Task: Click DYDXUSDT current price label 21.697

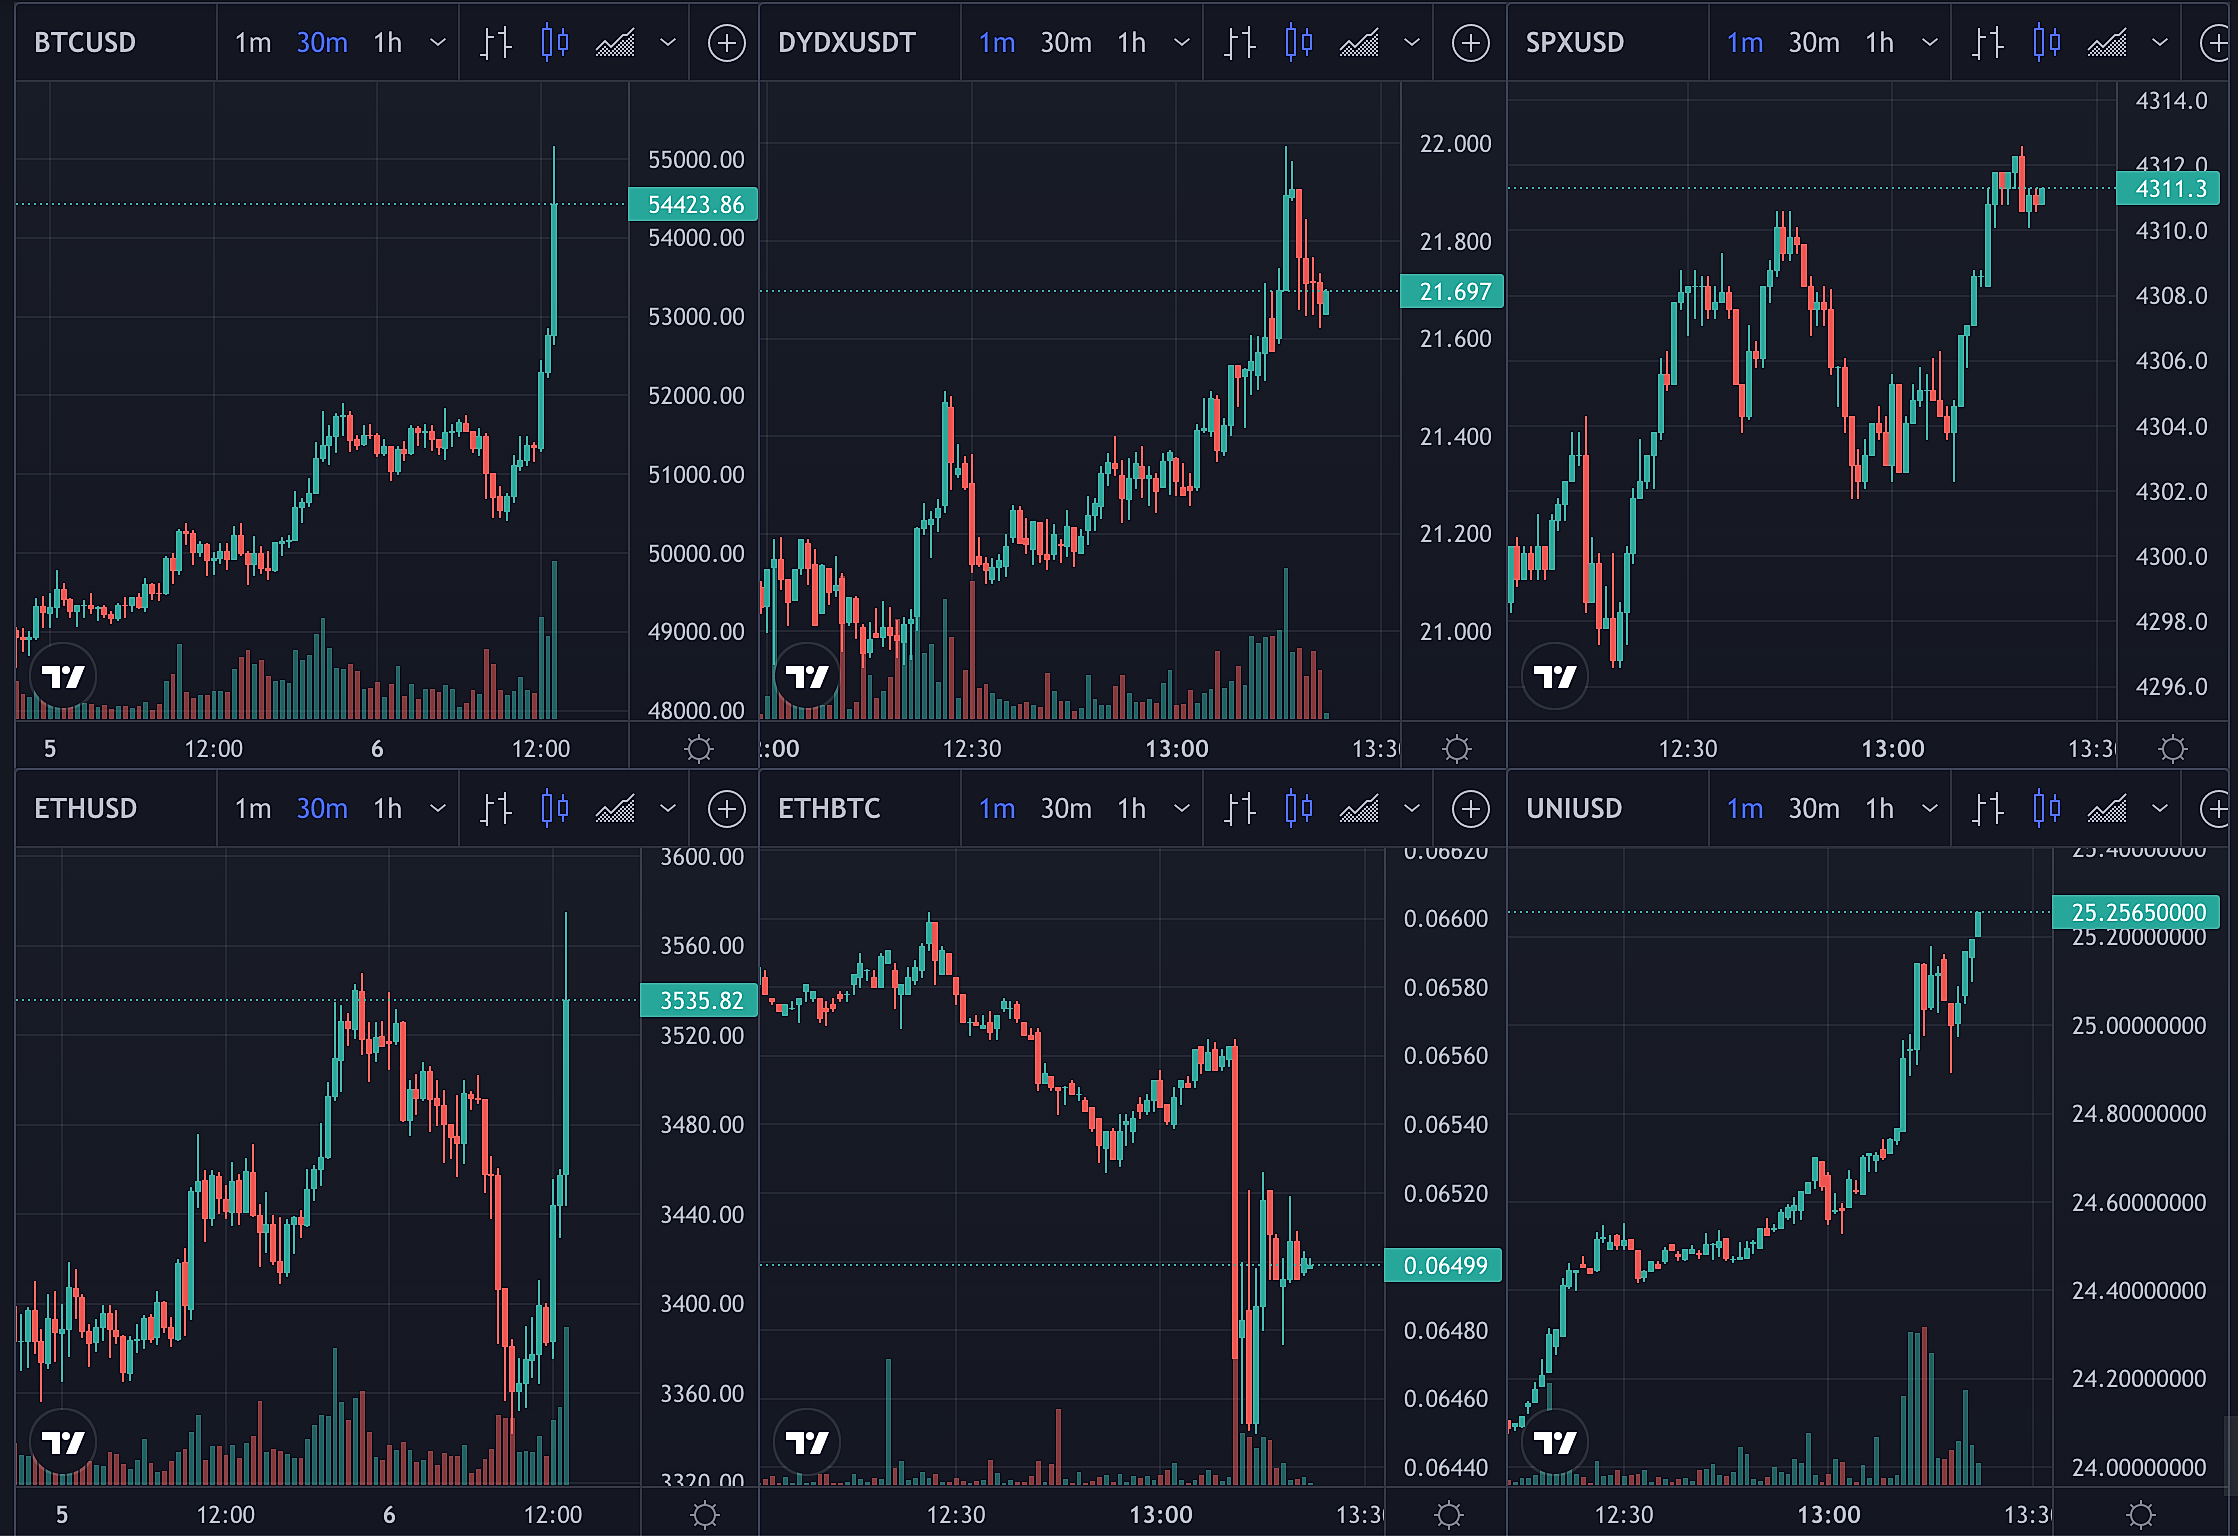Action: click(1452, 292)
